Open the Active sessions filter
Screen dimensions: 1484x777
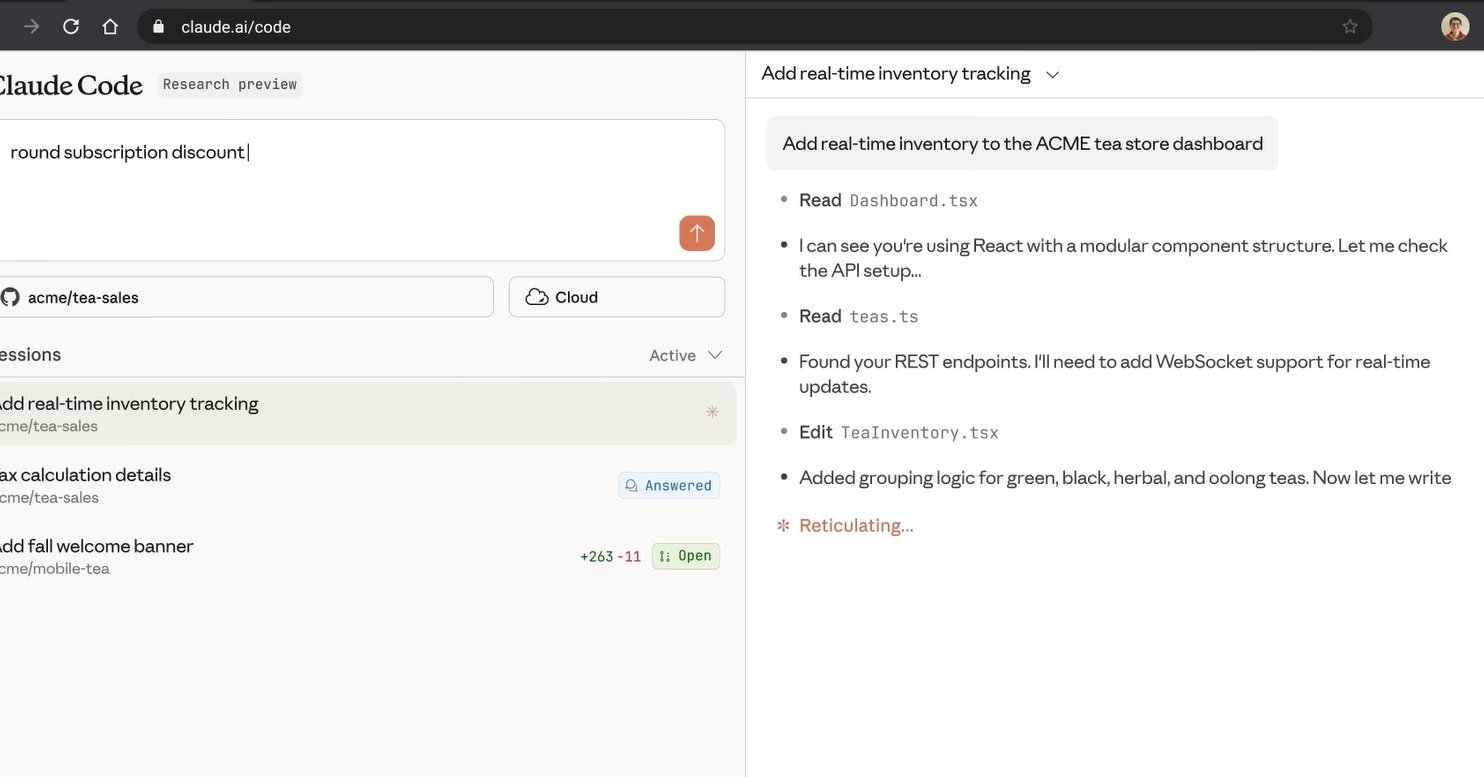tap(685, 355)
